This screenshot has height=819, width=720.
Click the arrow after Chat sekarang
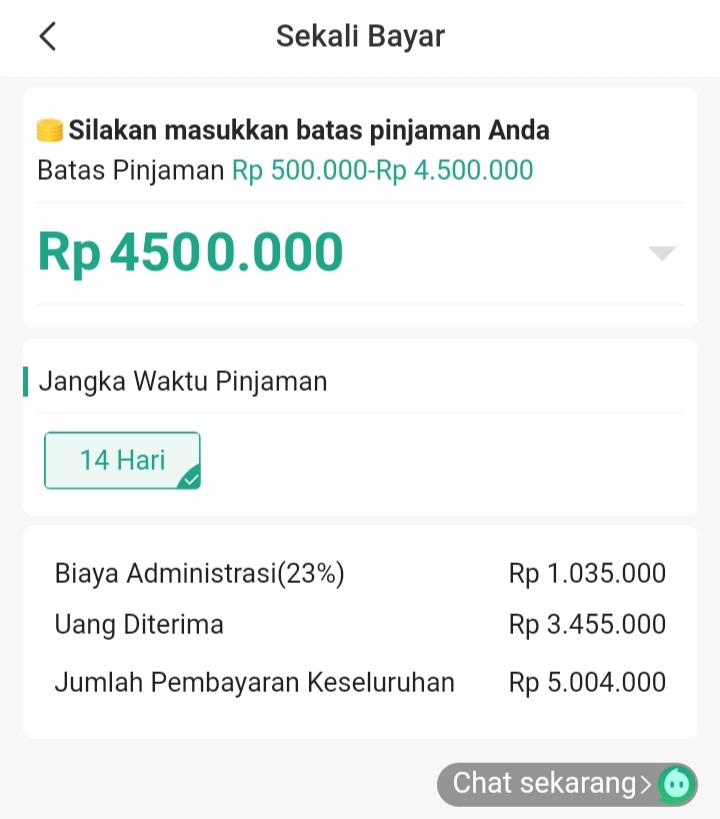[646, 784]
